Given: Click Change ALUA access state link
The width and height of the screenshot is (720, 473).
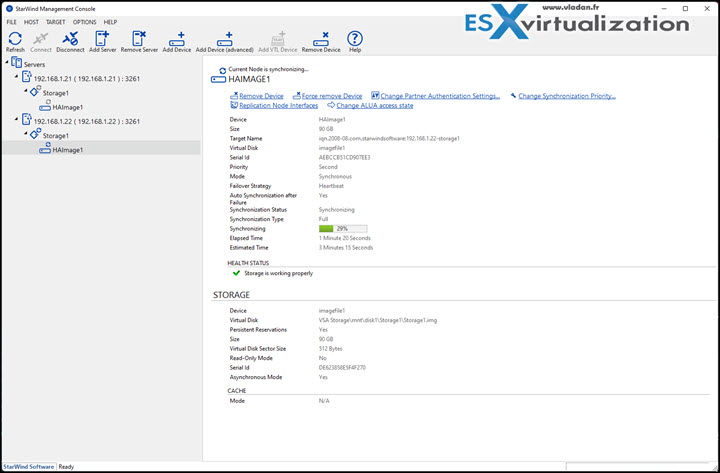Looking at the screenshot, I should [x=375, y=106].
